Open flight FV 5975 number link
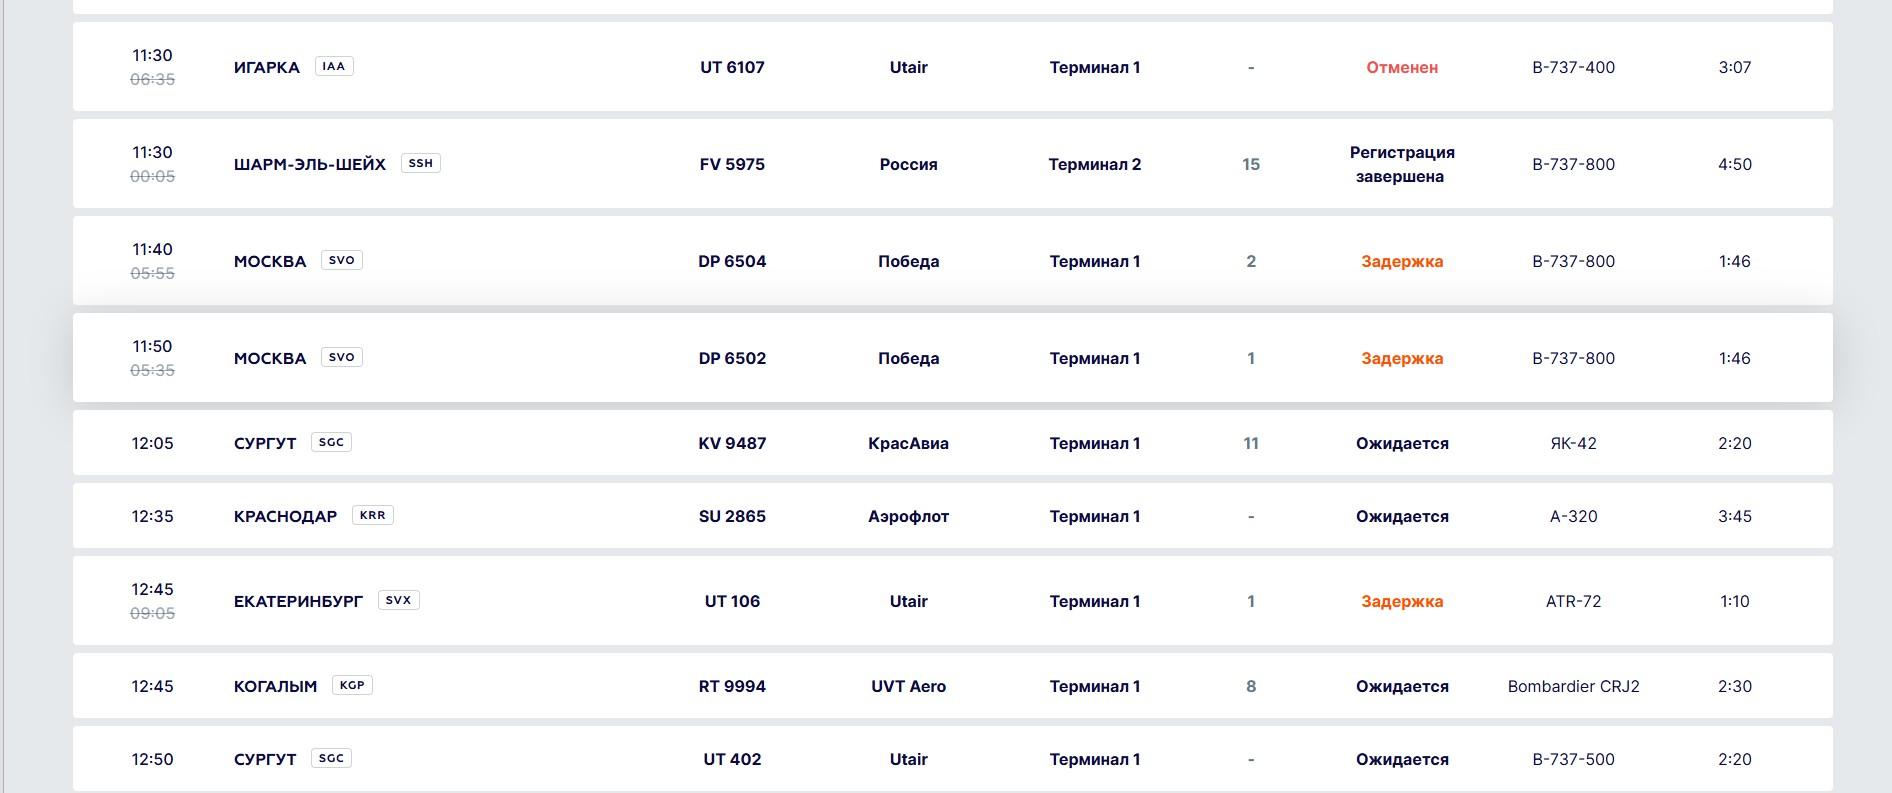The image size is (1892, 793). point(732,164)
